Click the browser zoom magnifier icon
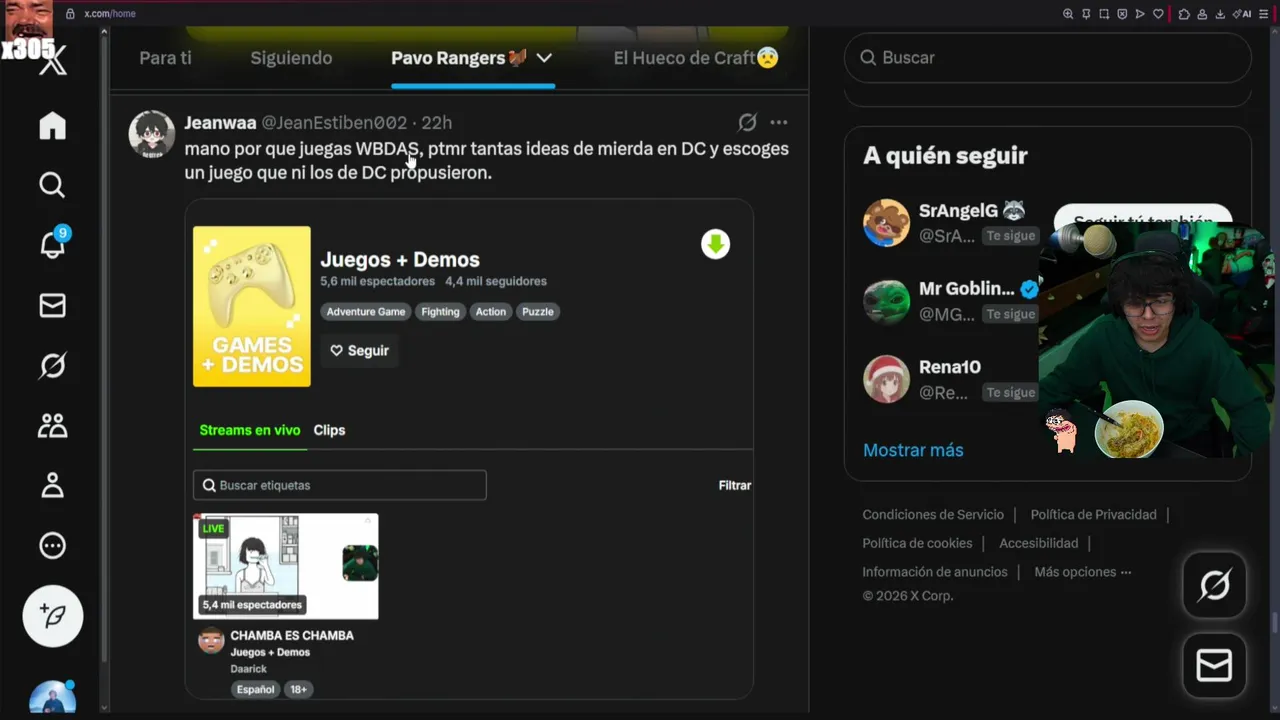 pos(1068,14)
